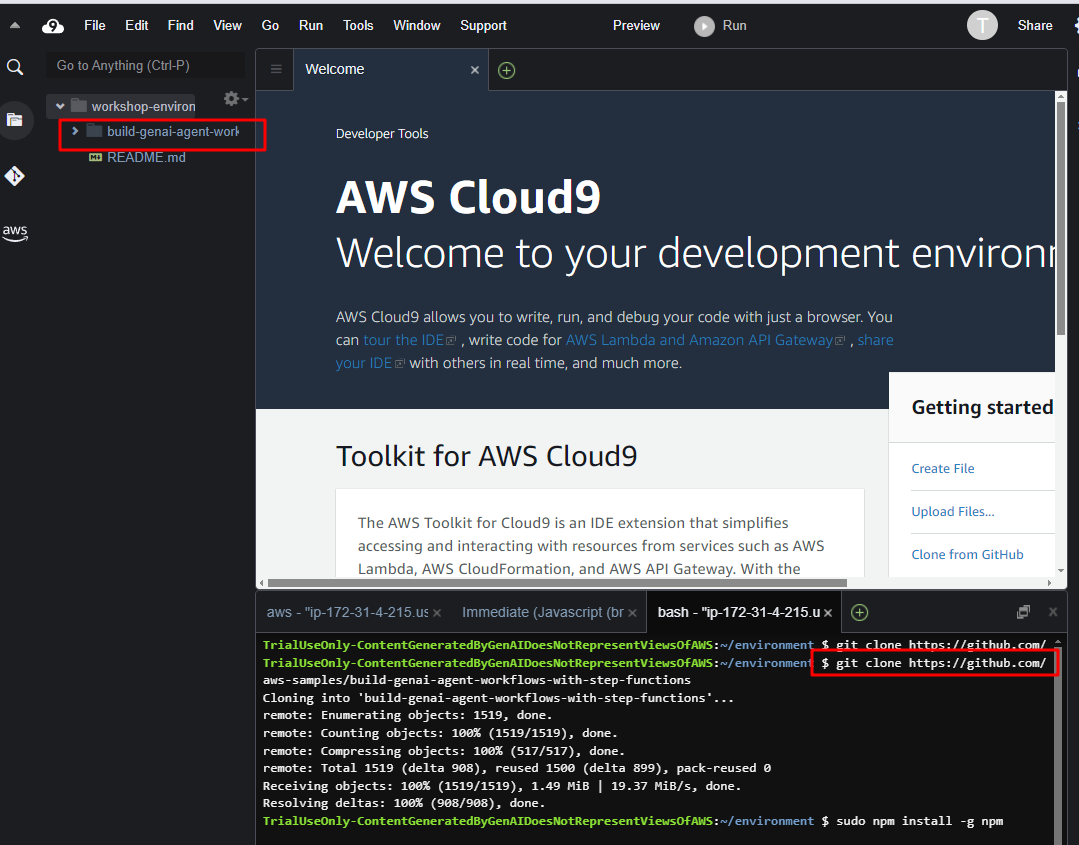Open the Tools menu

(x=358, y=25)
